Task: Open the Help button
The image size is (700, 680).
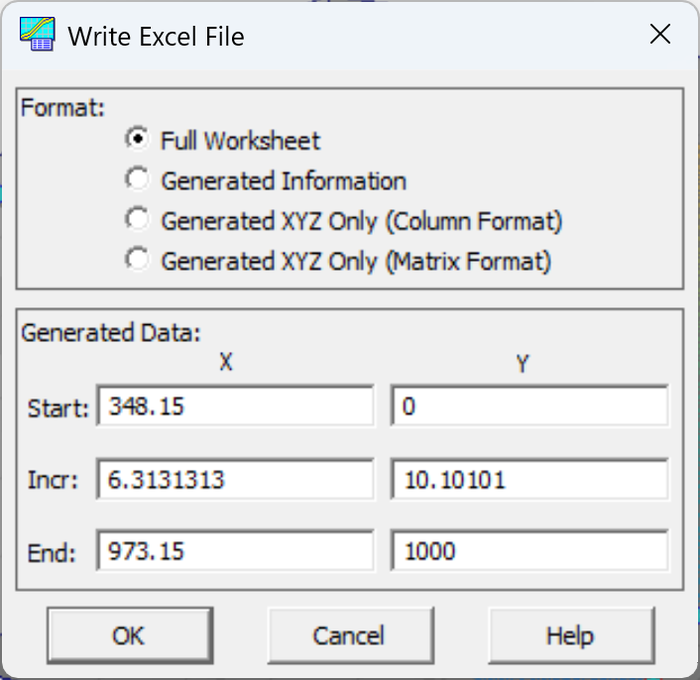Action: point(571,635)
